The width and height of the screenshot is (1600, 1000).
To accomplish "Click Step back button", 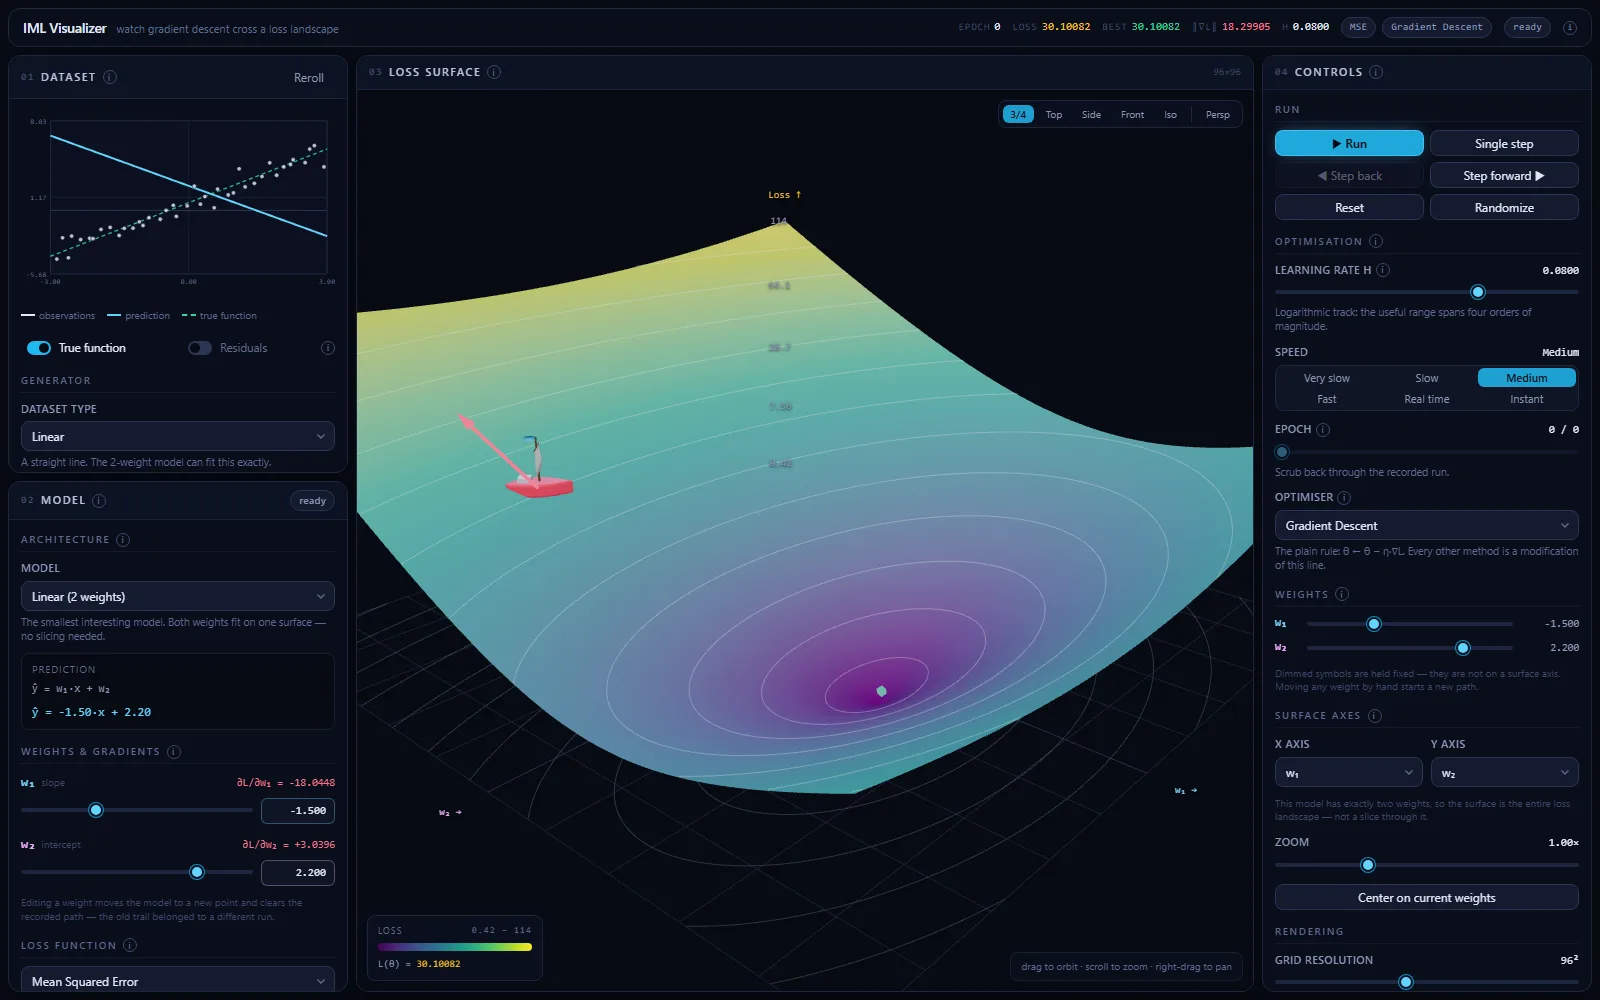I will point(1349,176).
